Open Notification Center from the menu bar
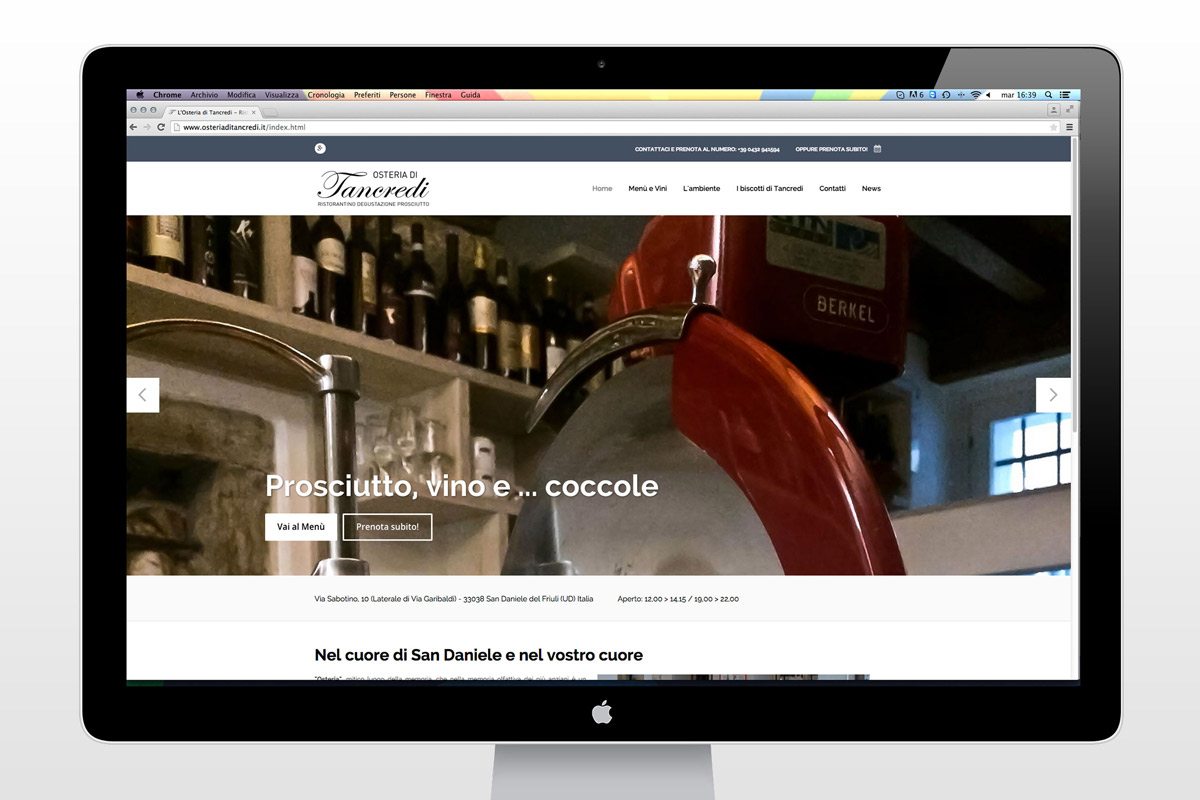 point(1066,95)
